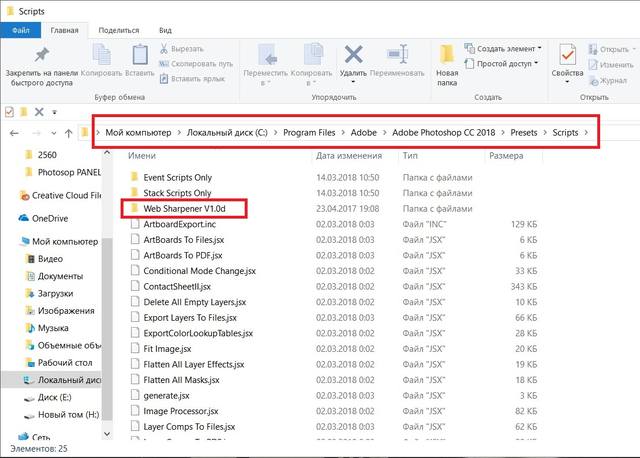Click the Forward navigation arrow
Viewport: 640px width, 458px height.
36,133
